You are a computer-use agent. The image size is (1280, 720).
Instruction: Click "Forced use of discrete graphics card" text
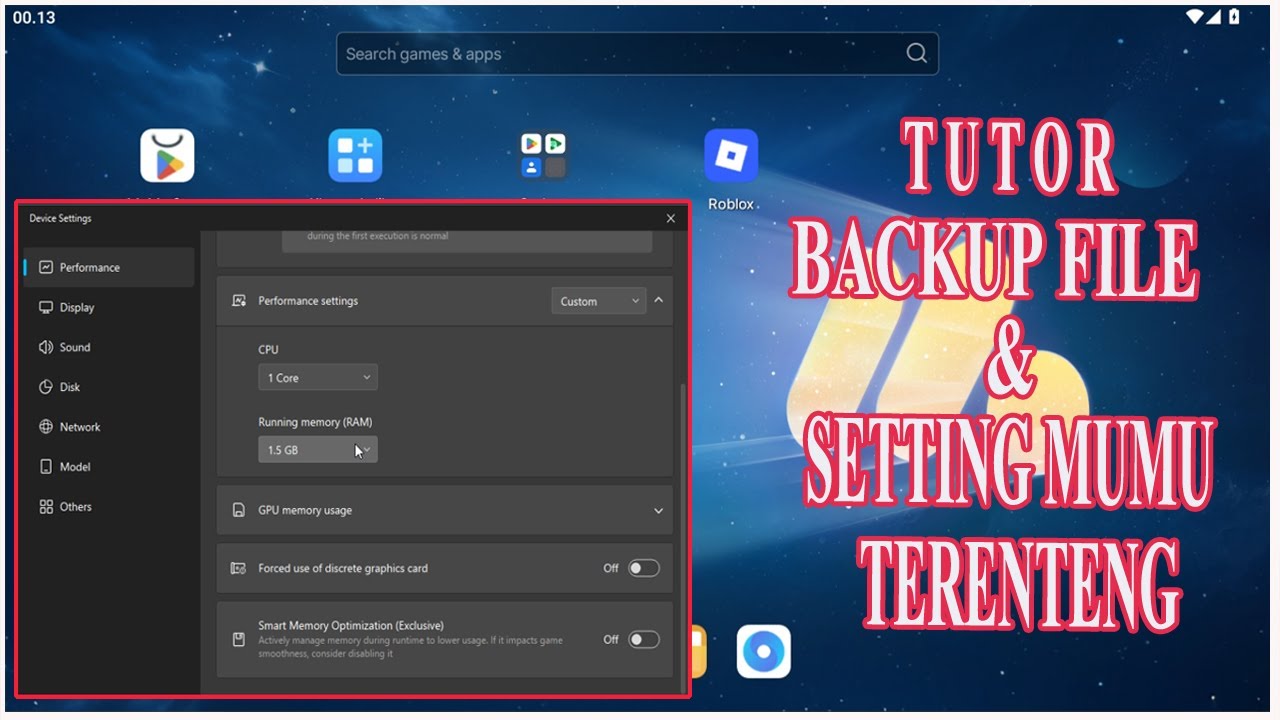tap(343, 568)
